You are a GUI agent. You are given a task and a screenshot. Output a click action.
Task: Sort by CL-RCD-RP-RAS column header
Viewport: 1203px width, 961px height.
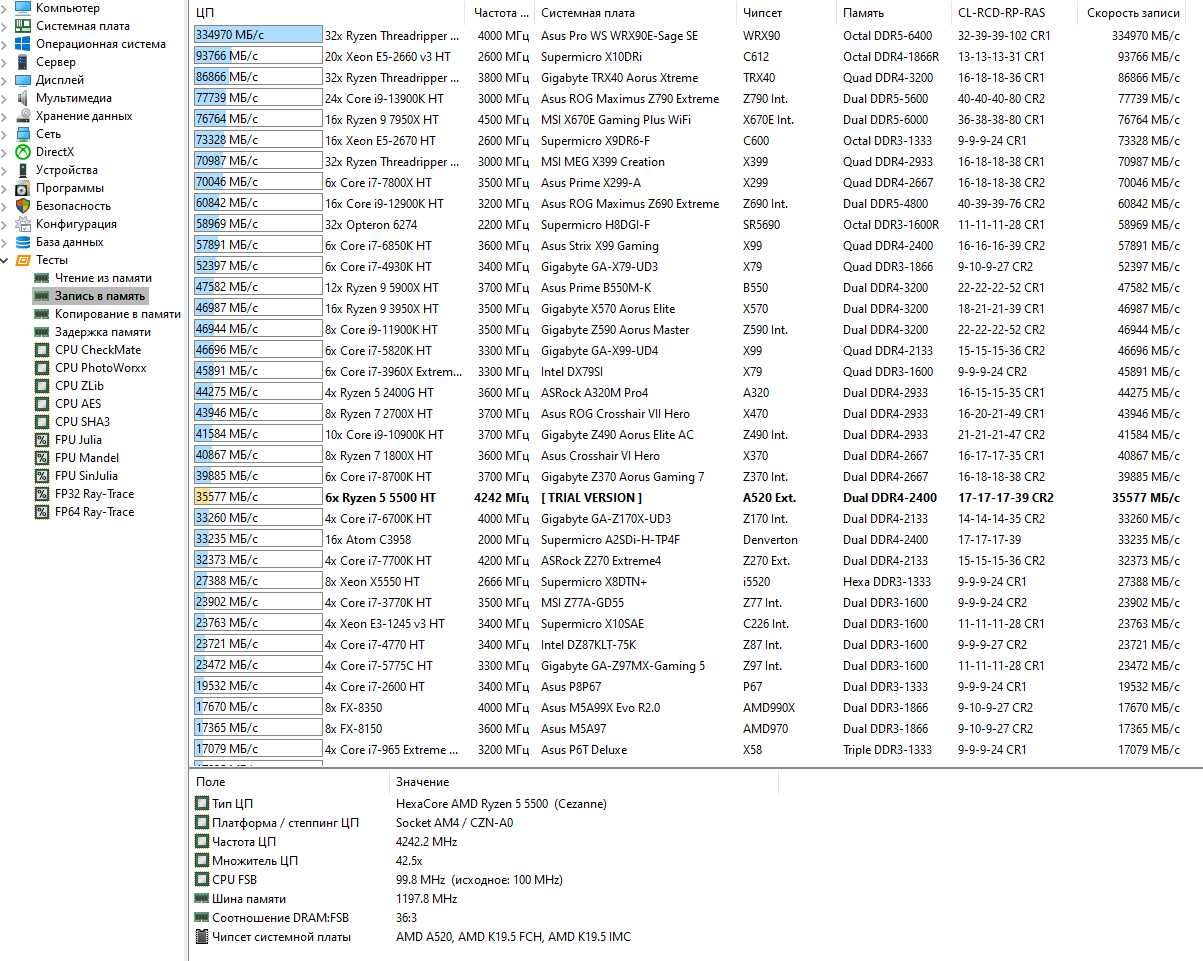point(1014,13)
